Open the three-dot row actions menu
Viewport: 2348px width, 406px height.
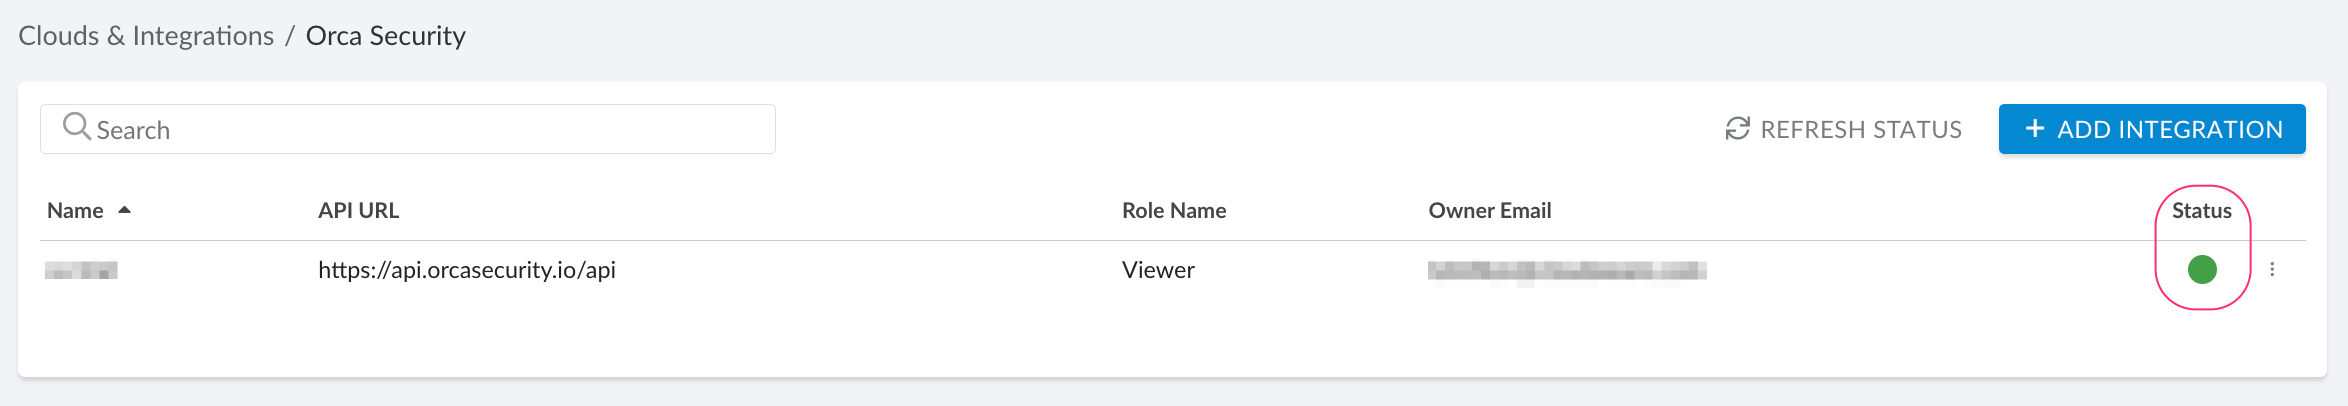click(2272, 270)
